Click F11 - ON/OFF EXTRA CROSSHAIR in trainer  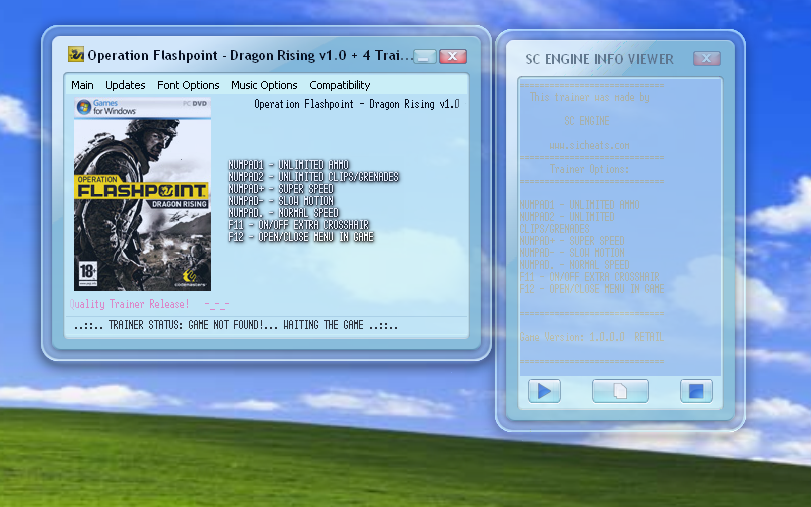click(299, 225)
